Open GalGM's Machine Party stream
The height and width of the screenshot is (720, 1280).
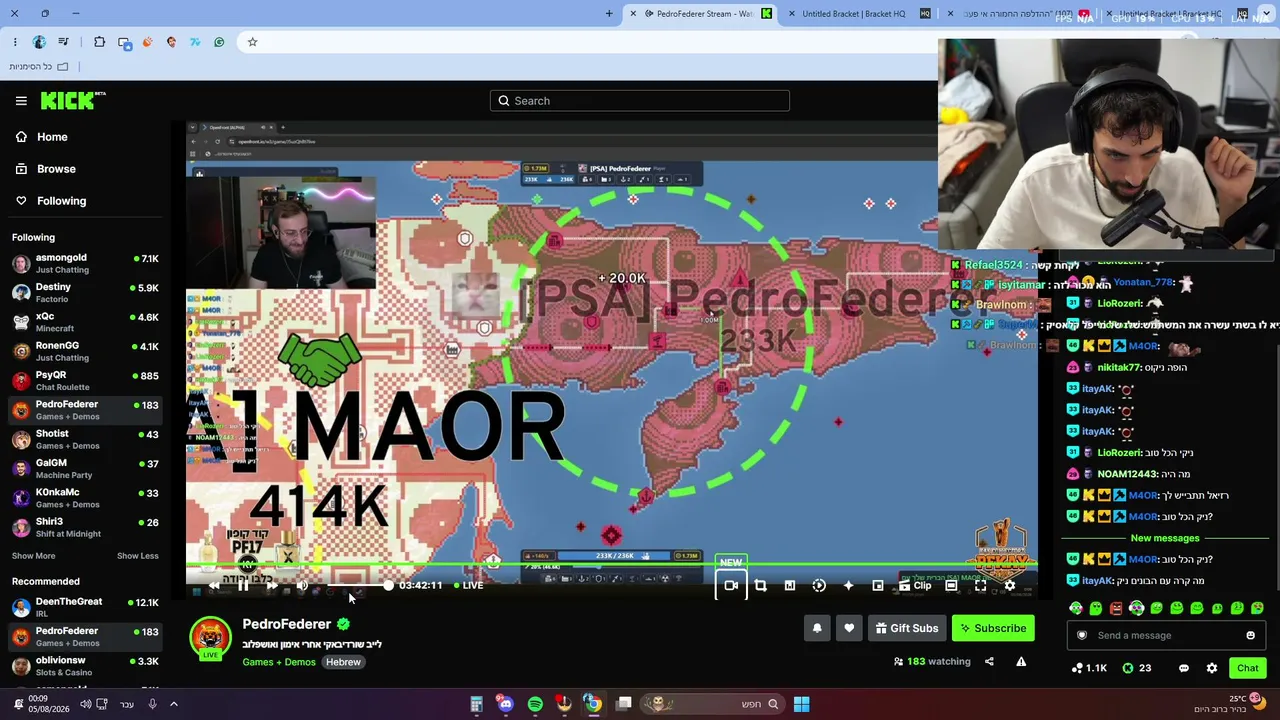pos(85,468)
